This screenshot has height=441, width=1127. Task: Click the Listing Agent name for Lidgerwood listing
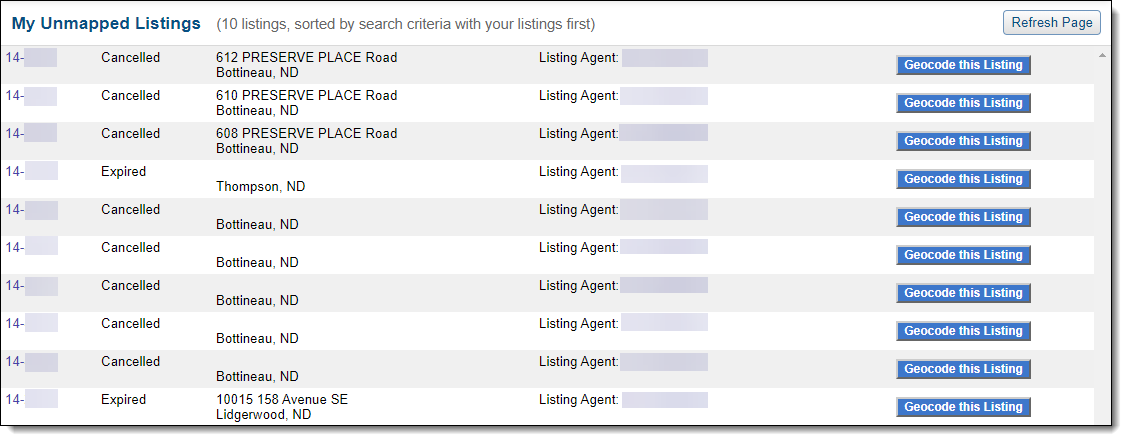[x=664, y=400]
